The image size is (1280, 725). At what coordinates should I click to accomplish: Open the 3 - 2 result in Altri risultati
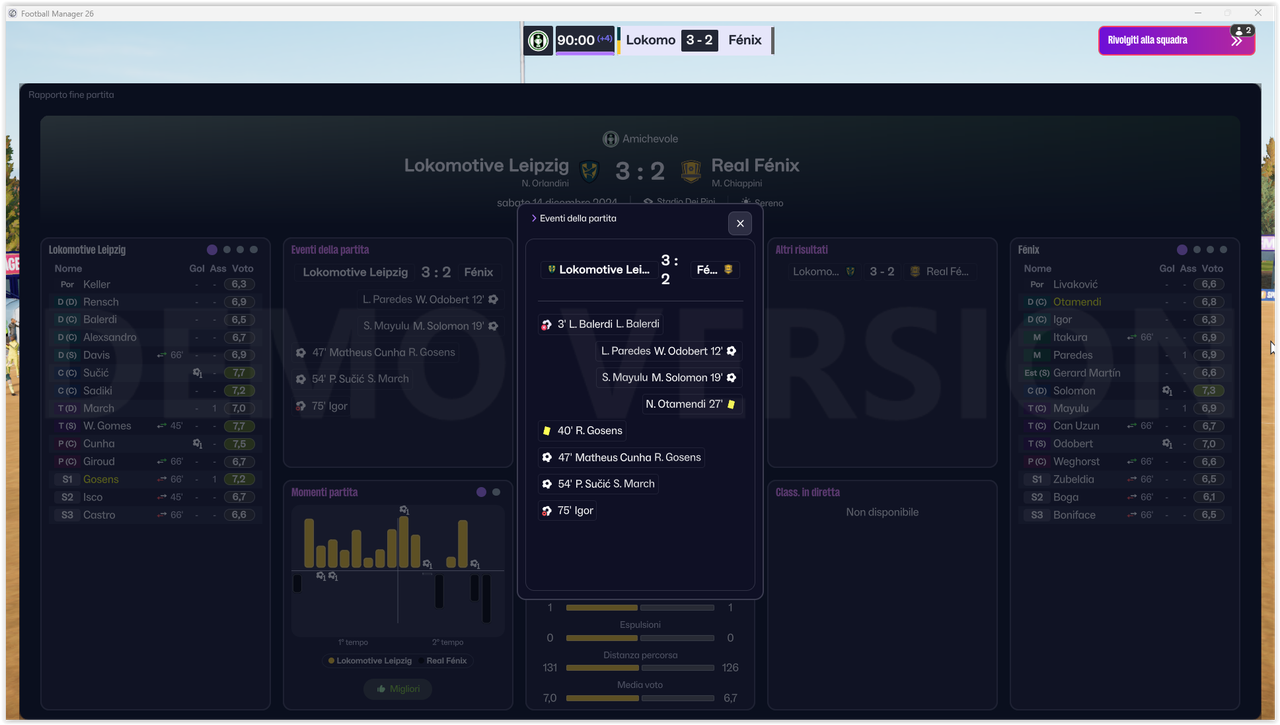coord(881,272)
